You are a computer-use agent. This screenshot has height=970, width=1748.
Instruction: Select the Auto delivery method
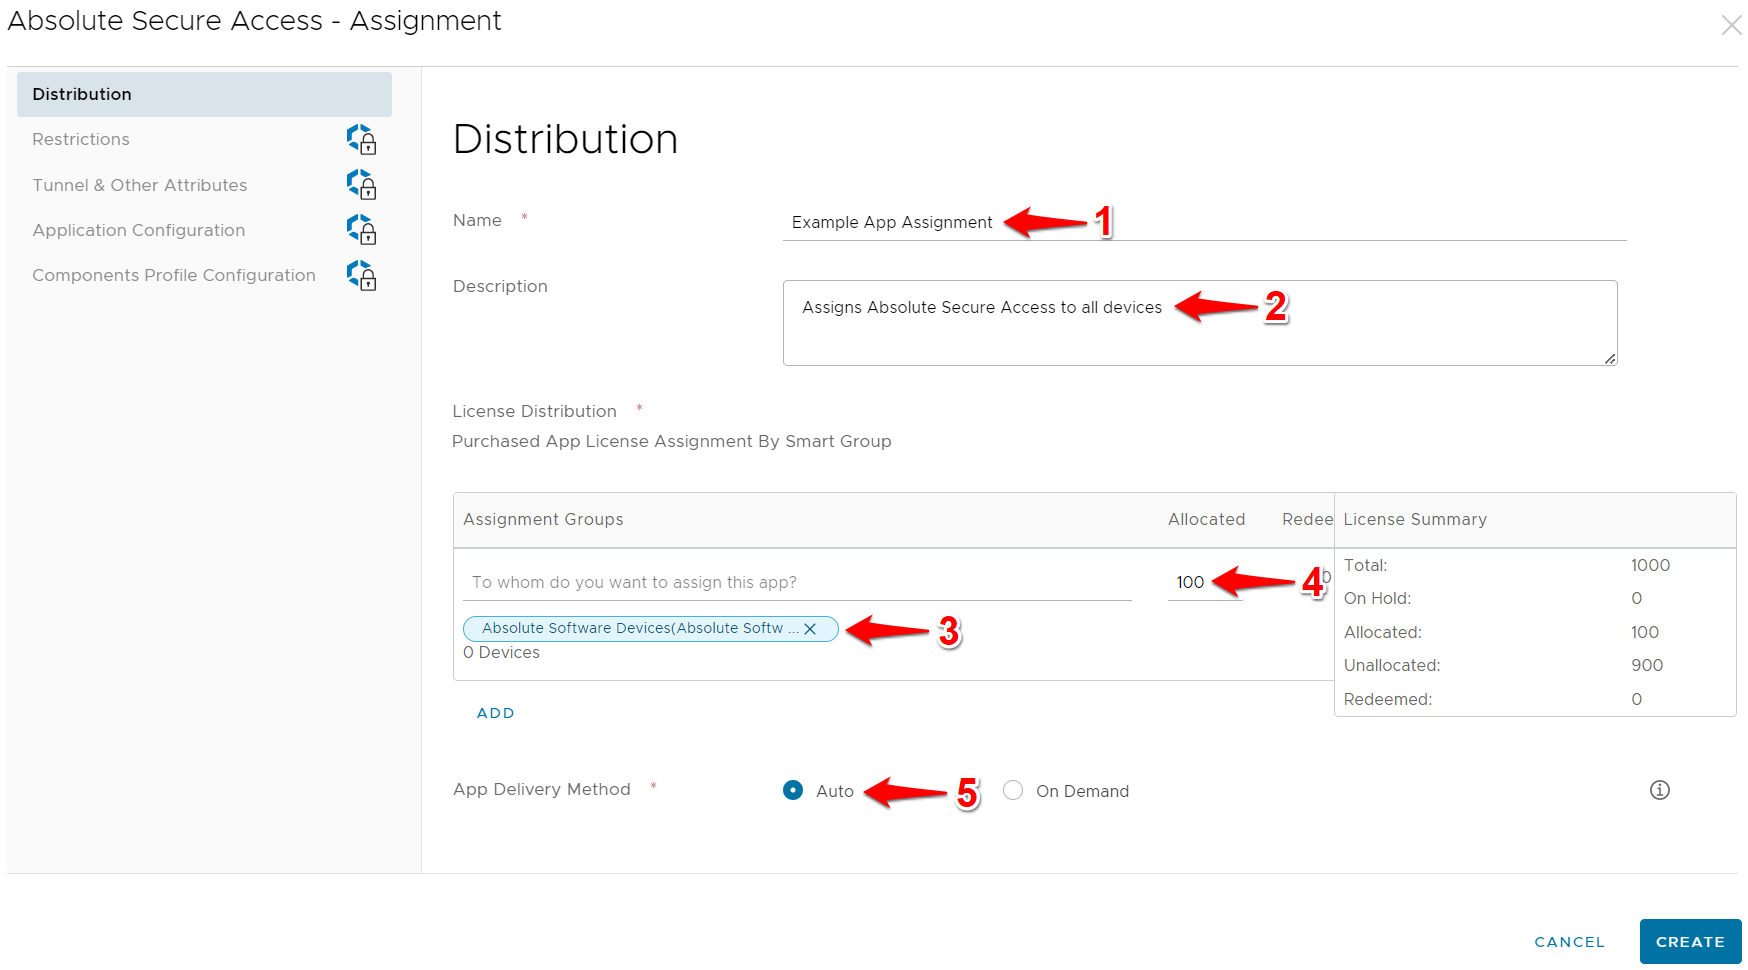coord(793,790)
